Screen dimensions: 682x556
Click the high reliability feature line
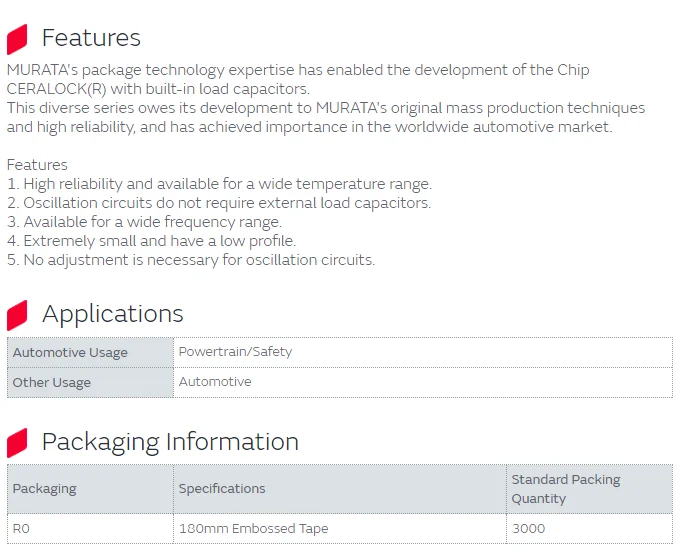coord(219,184)
